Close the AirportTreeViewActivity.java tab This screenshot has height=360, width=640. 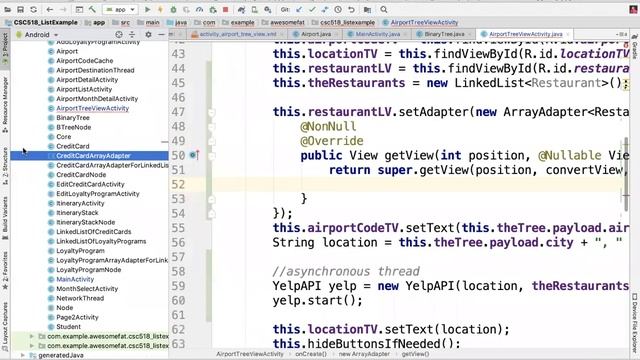[568, 34]
